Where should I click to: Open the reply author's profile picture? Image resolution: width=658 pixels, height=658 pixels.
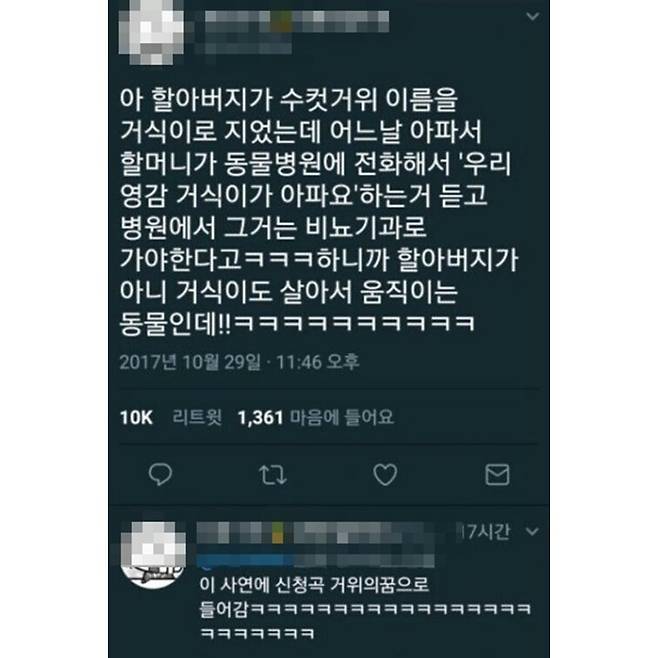tap(153, 555)
